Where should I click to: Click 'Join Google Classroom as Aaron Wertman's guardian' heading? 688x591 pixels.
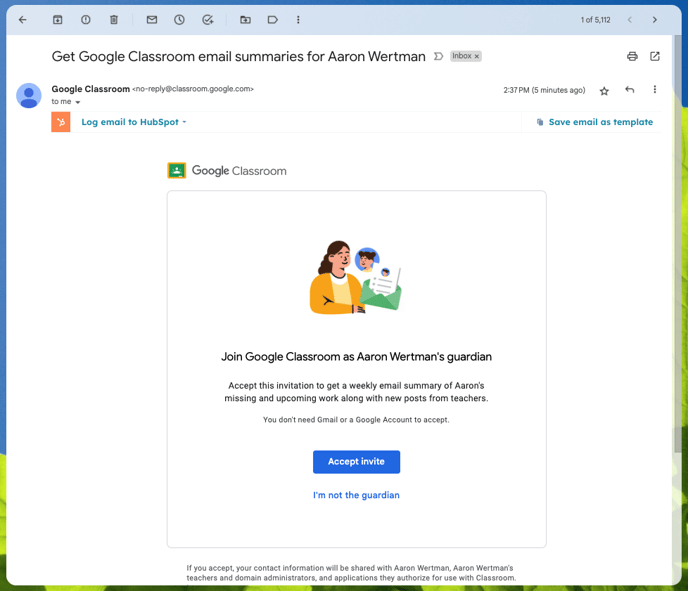[356, 357]
